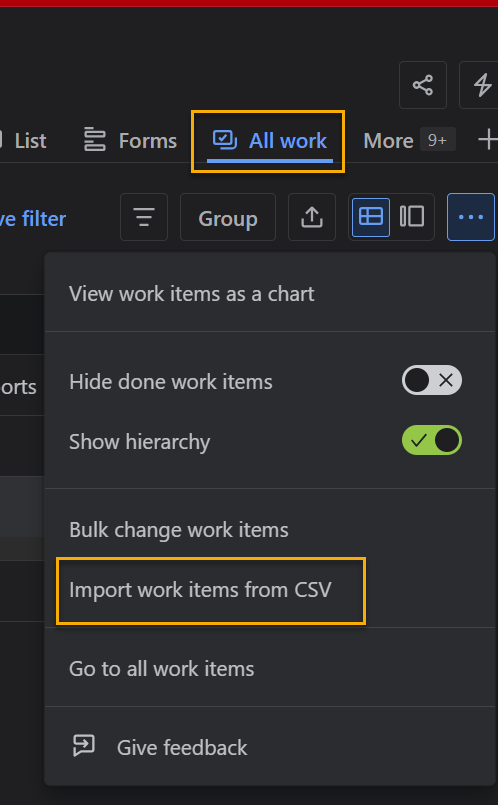Click the three-dots more actions button

pyautogui.click(x=471, y=217)
